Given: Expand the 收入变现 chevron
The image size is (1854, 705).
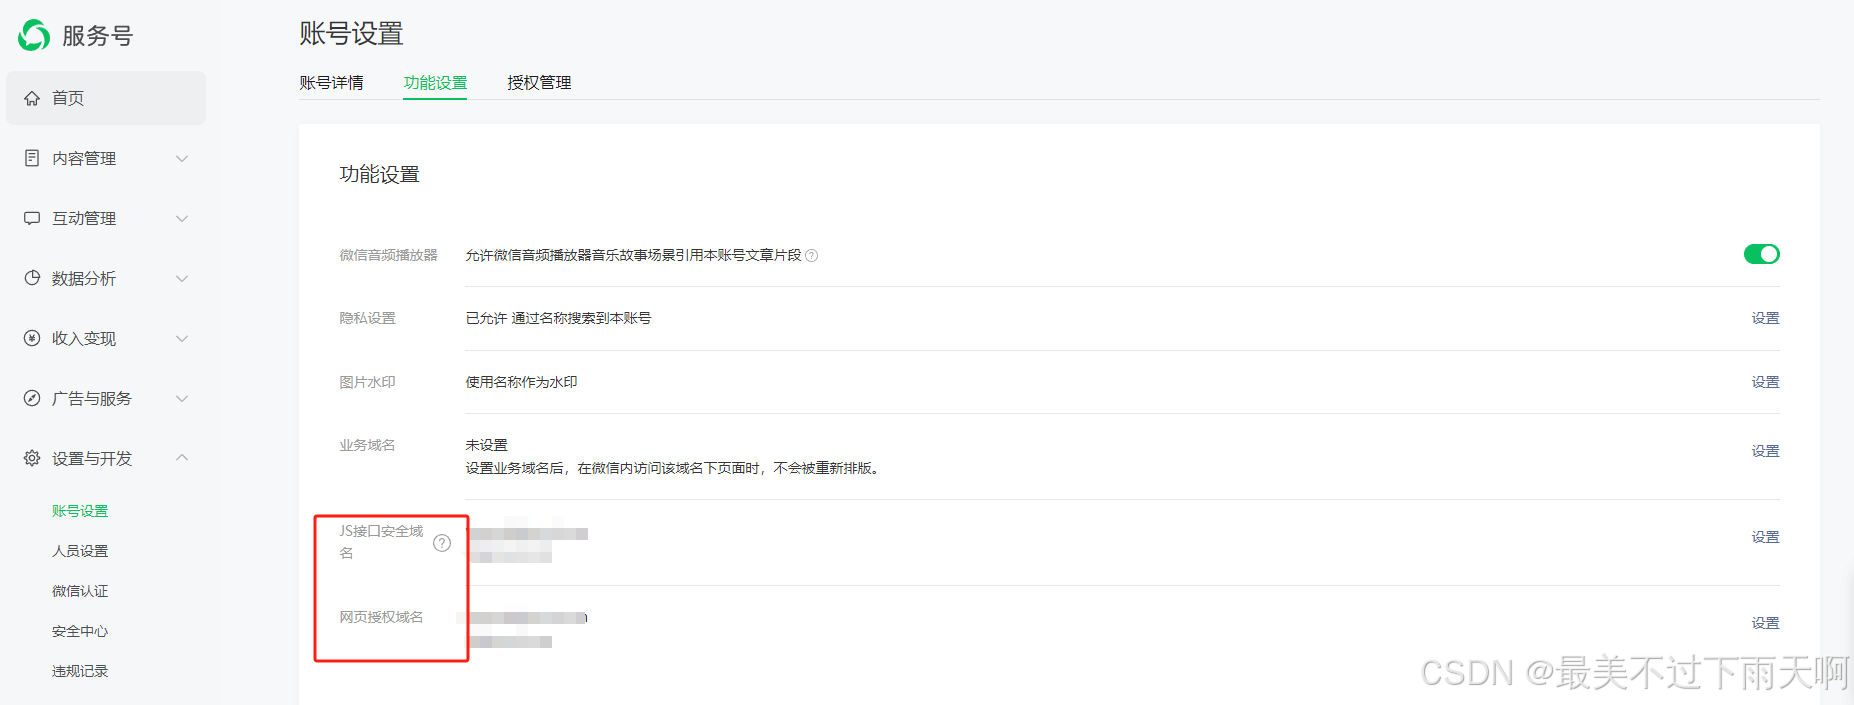Looking at the screenshot, I should (182, 338).
